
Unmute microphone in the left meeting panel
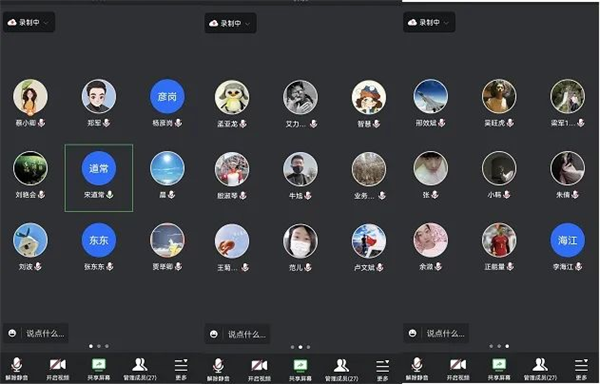point(16,368)
